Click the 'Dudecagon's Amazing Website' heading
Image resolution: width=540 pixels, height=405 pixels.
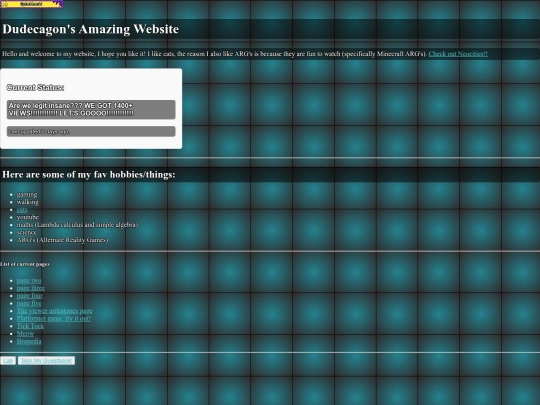(x=91, y=29)
